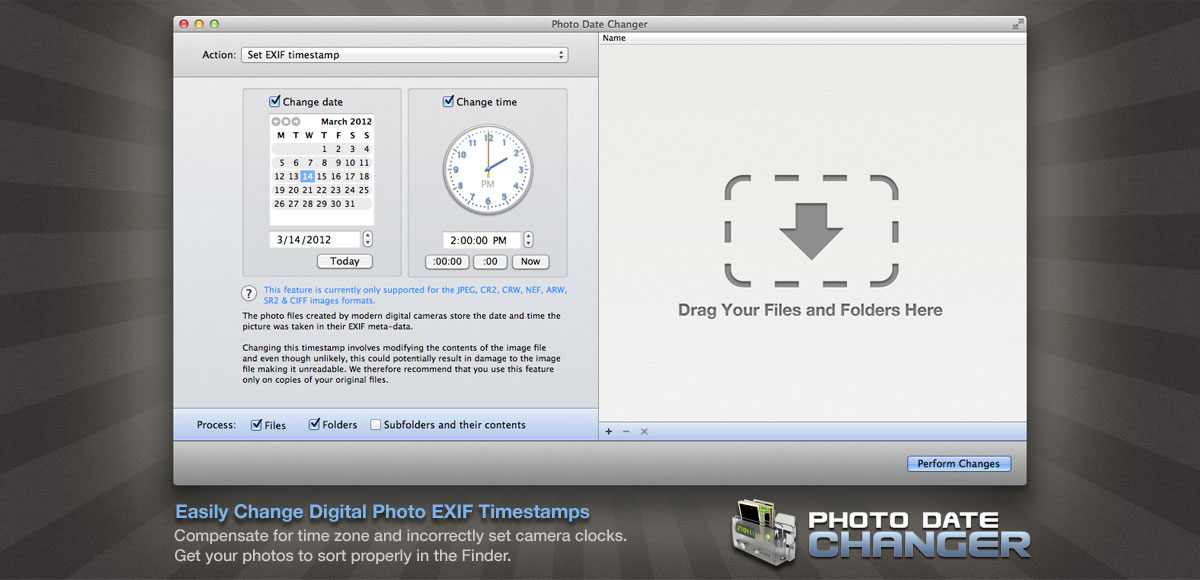Select day 5 in the March calendar
Viewport: 1200px width, 580px height.
coord(281,163)
